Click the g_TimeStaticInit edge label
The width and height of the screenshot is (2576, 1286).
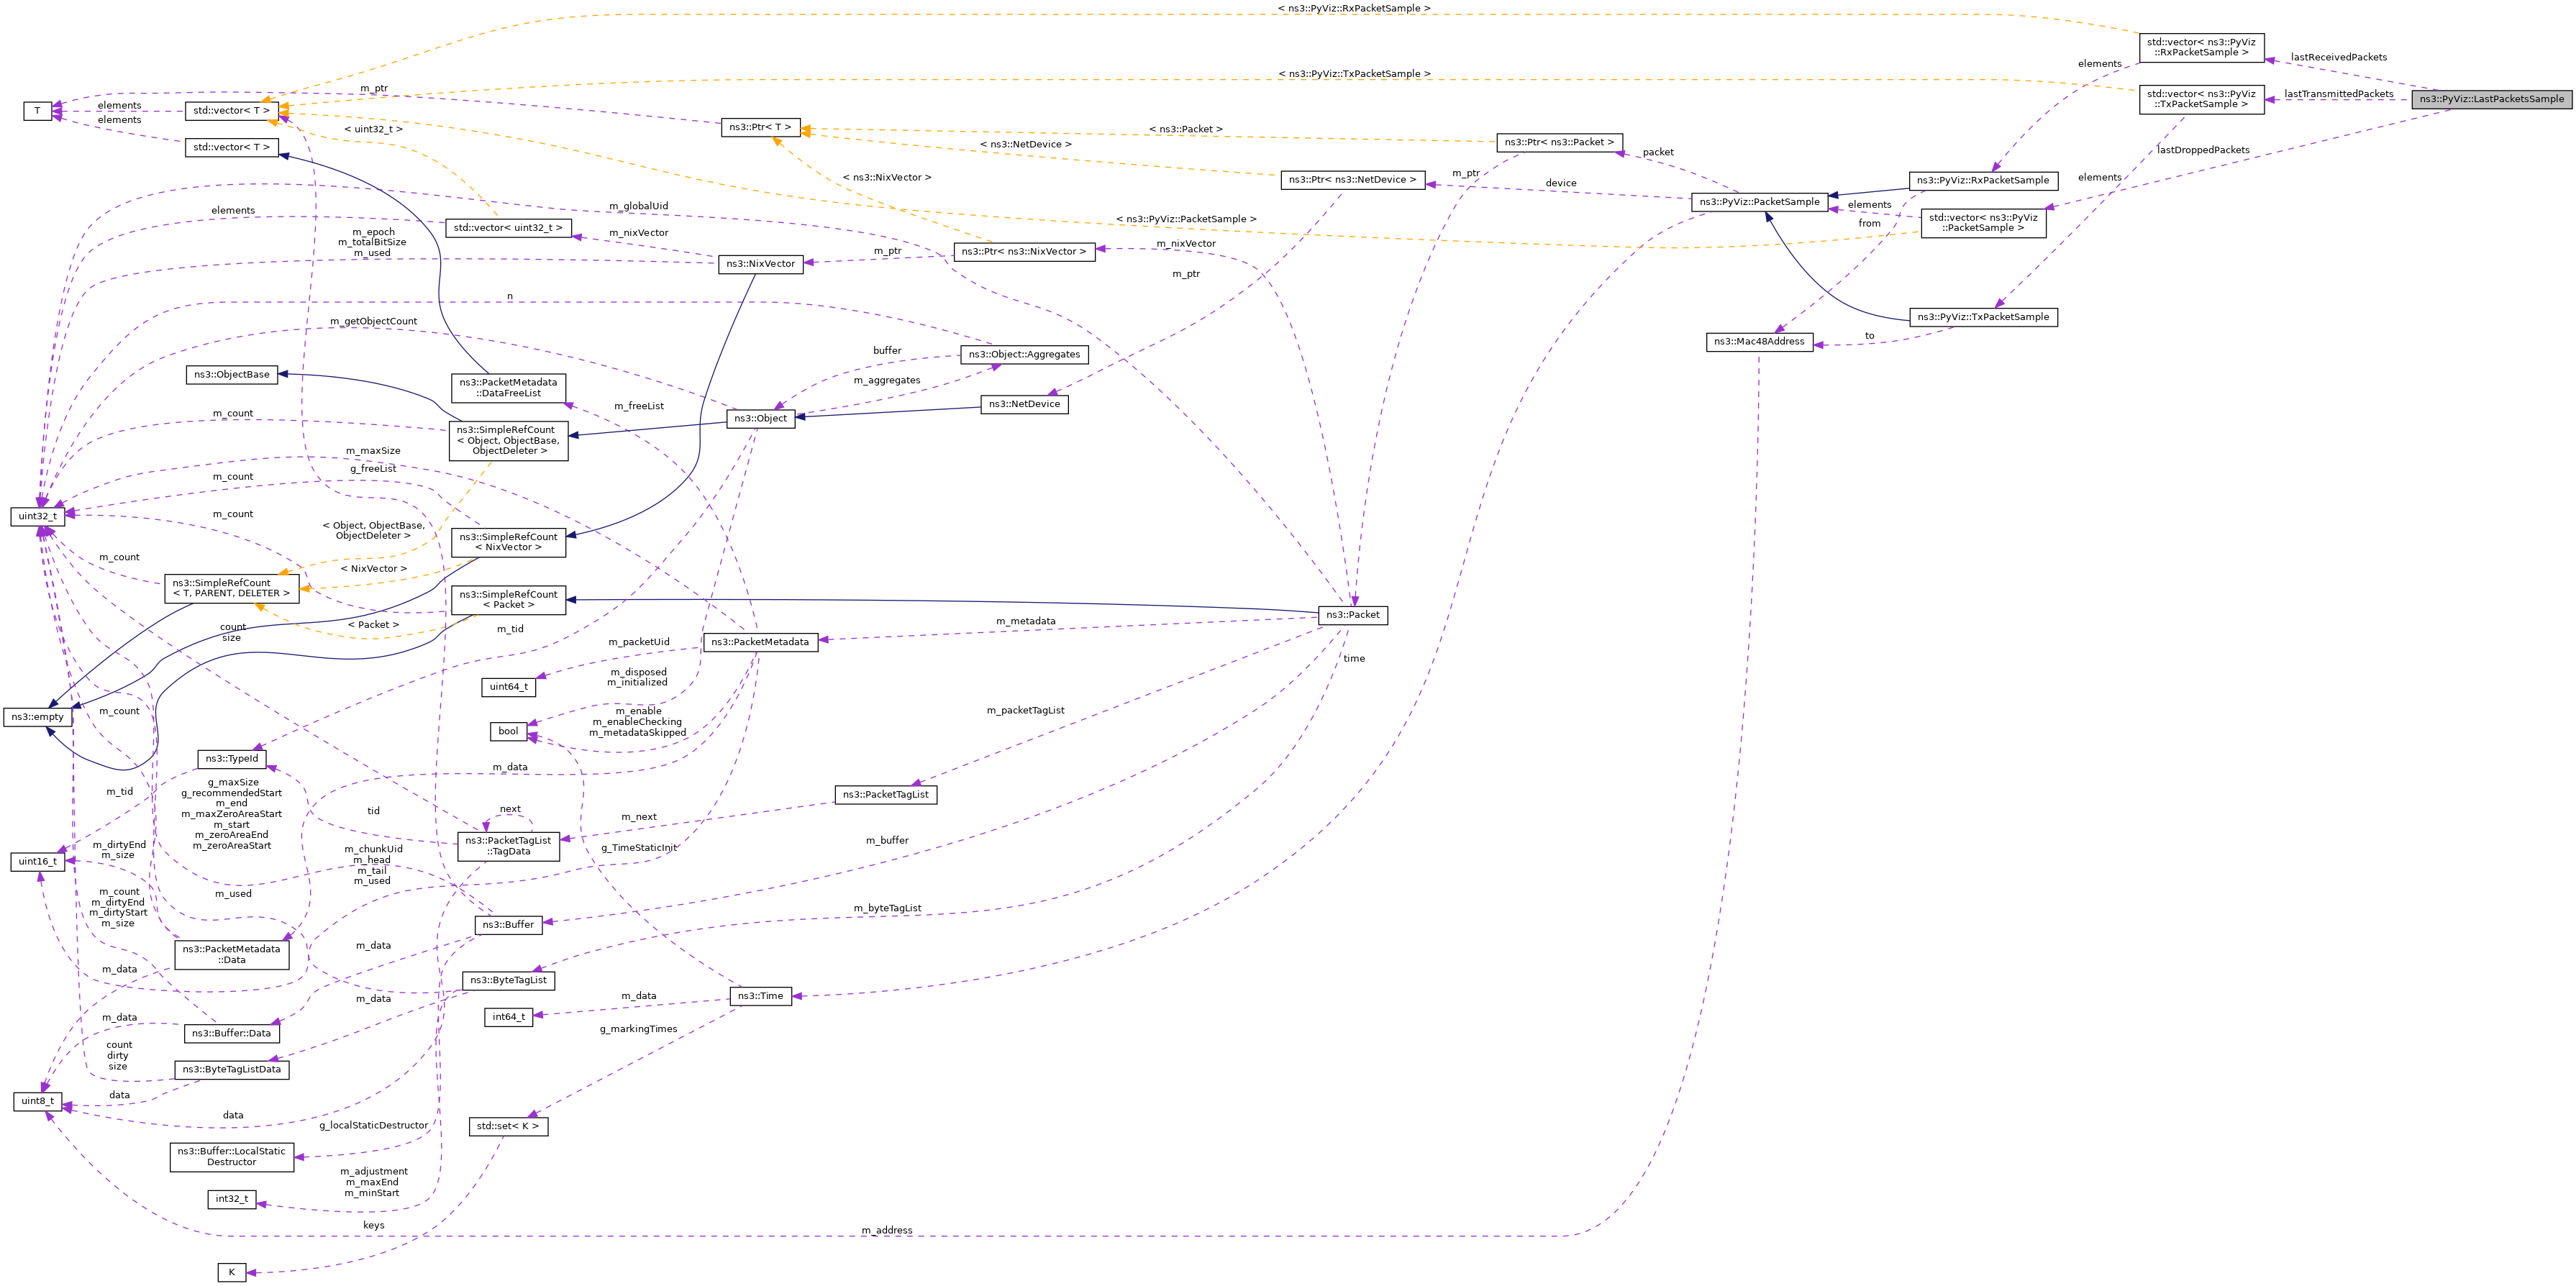(x=639, y=848)
